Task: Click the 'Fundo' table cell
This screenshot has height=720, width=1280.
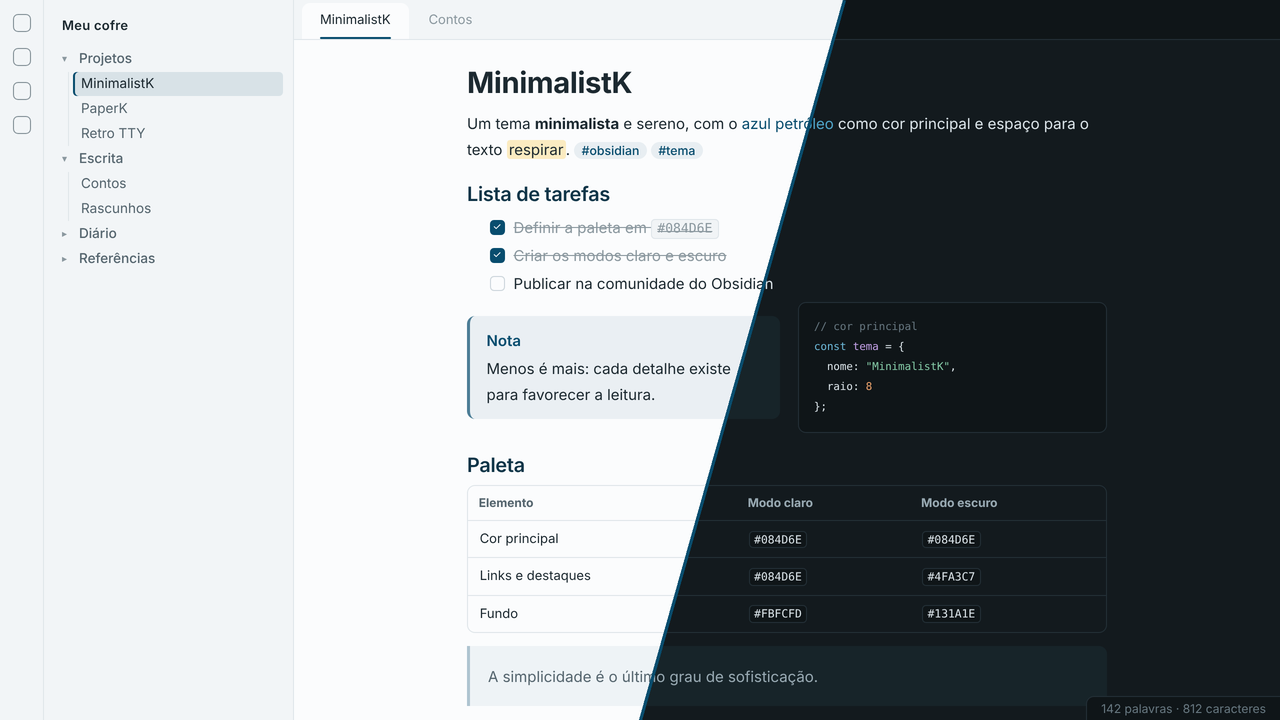Action: (499, 614)
